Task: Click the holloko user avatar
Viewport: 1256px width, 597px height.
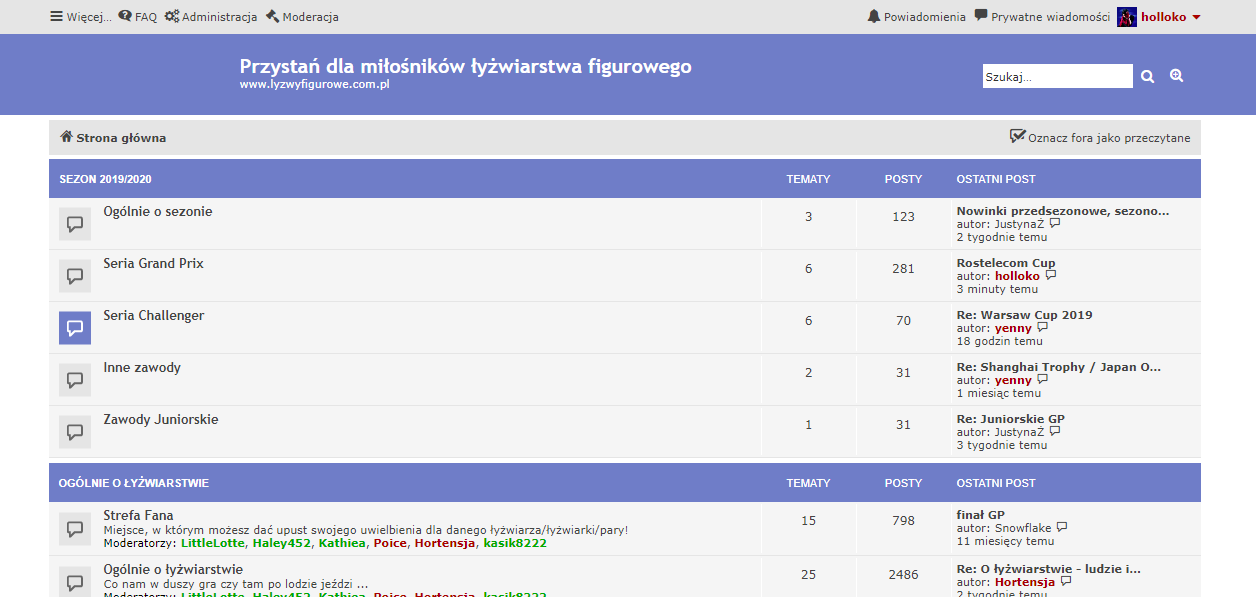Action: (x=1127, y=17)
